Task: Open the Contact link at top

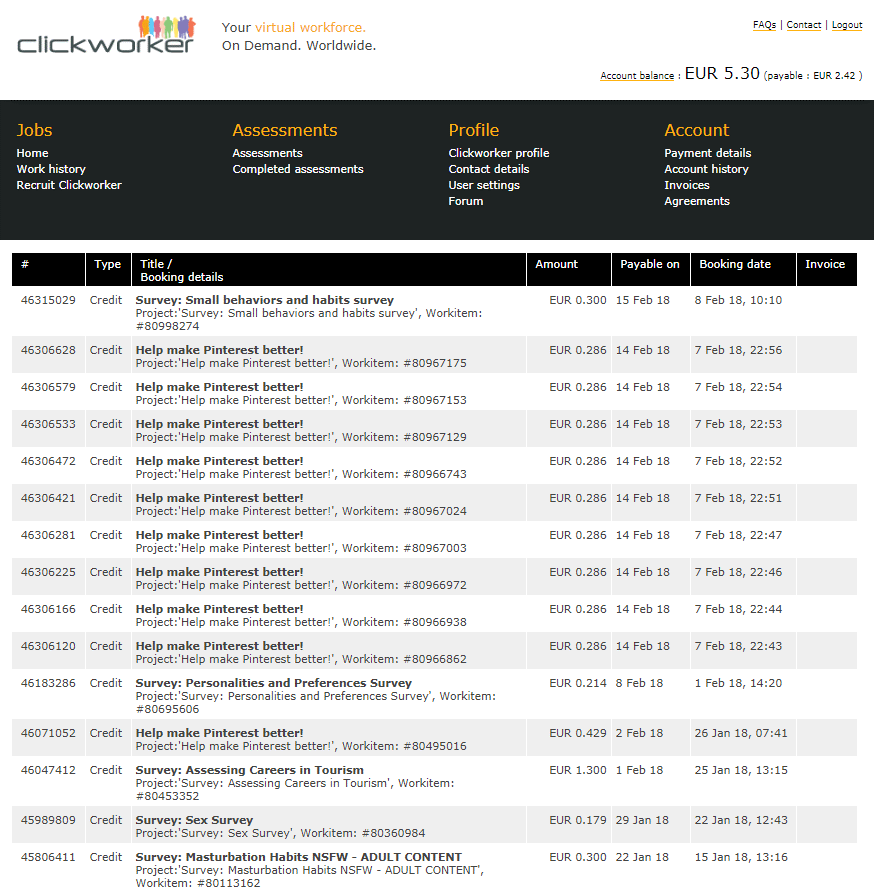Action: [x=803, y=25]
